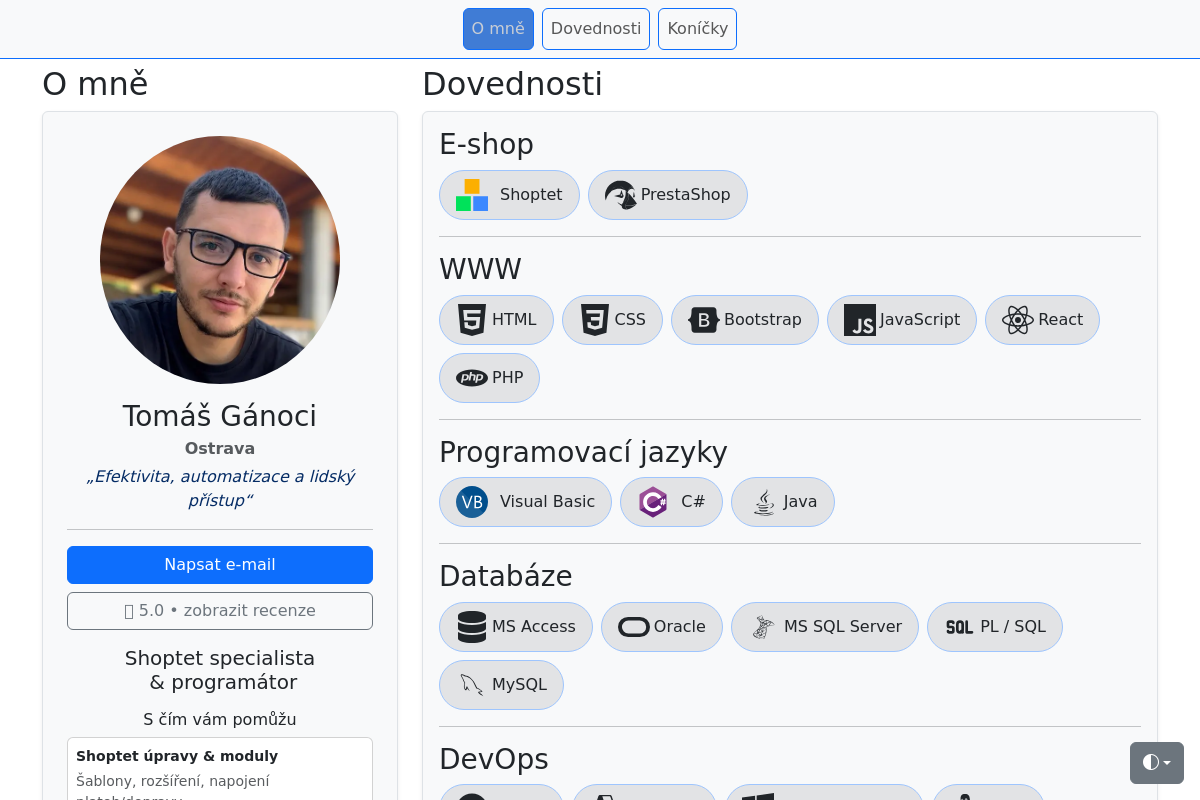Click the Bootstrap icon badge

pos(703,319)
